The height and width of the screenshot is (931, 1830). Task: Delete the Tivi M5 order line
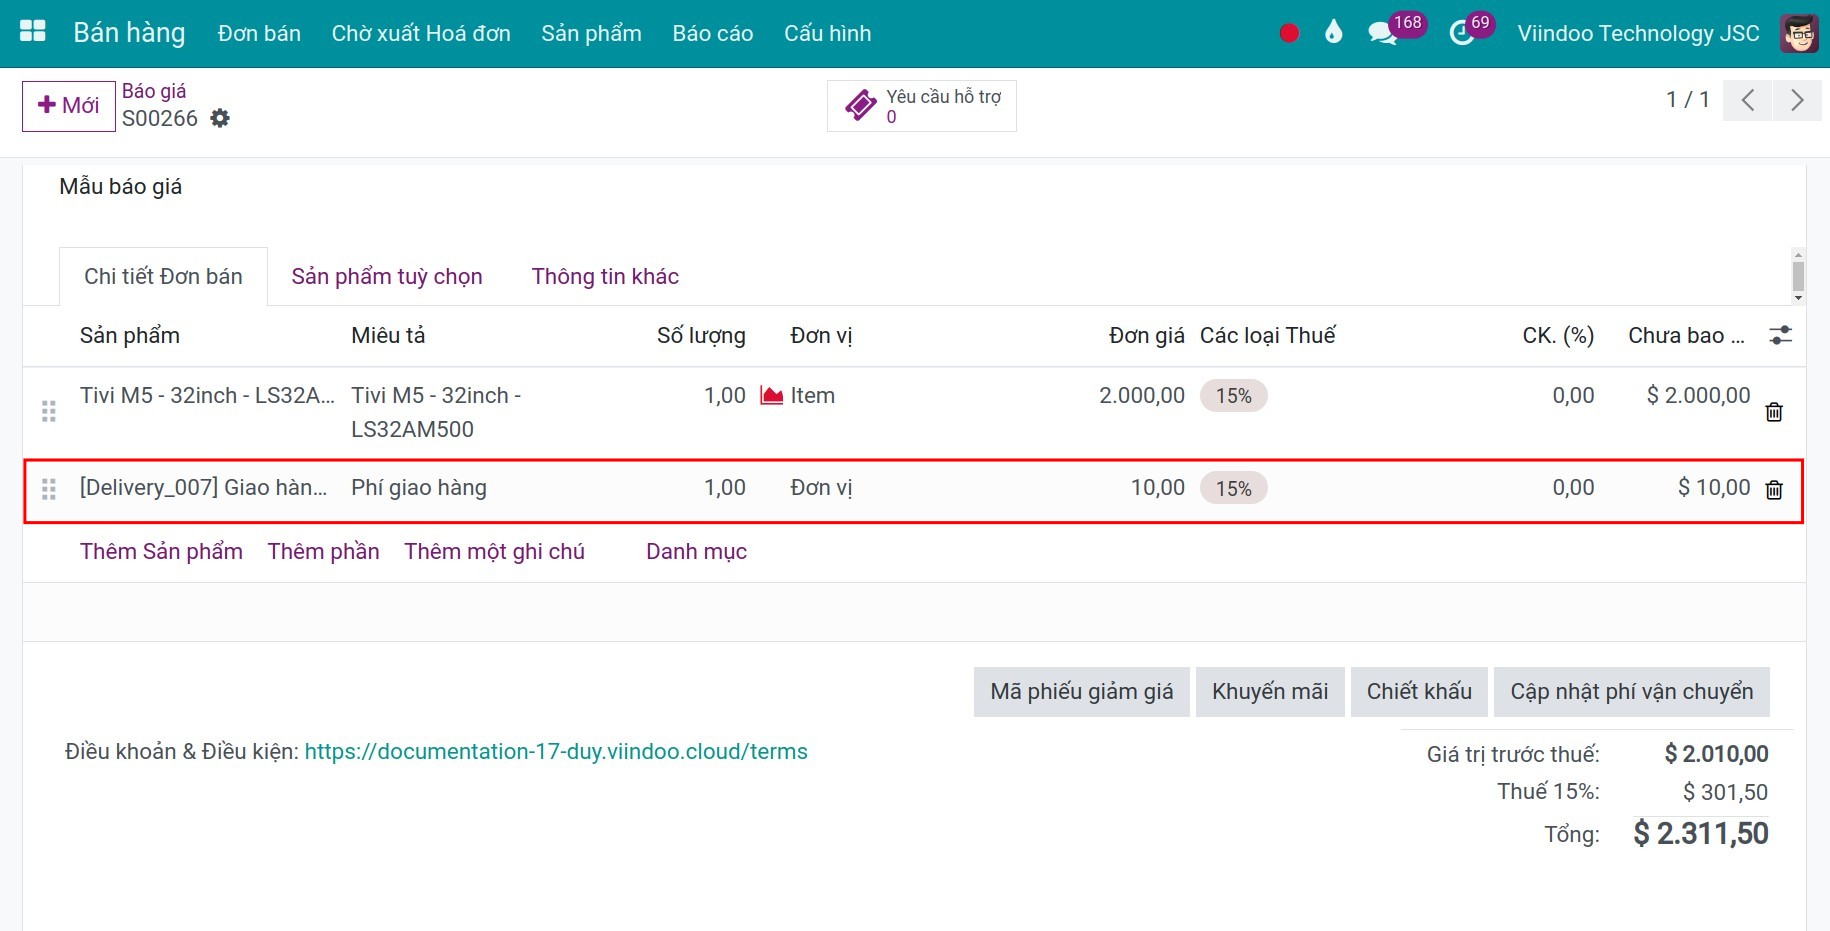pyautogui.click(x=1774, y=412)
